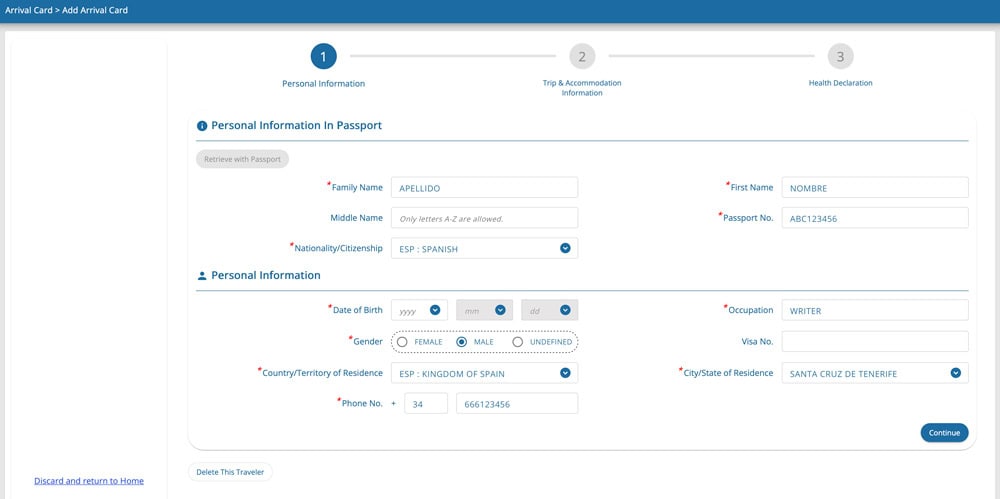Click Delete This Traveler button
The height and width of the screenshot is (499, 1000).
pyautogui.click(x=230, y=472)
